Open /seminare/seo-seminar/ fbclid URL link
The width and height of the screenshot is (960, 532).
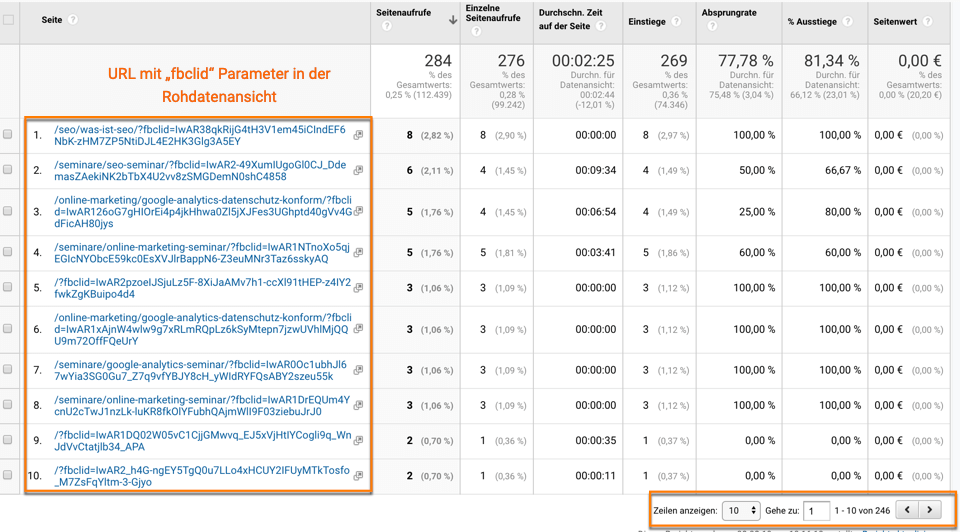click(200, 171)
